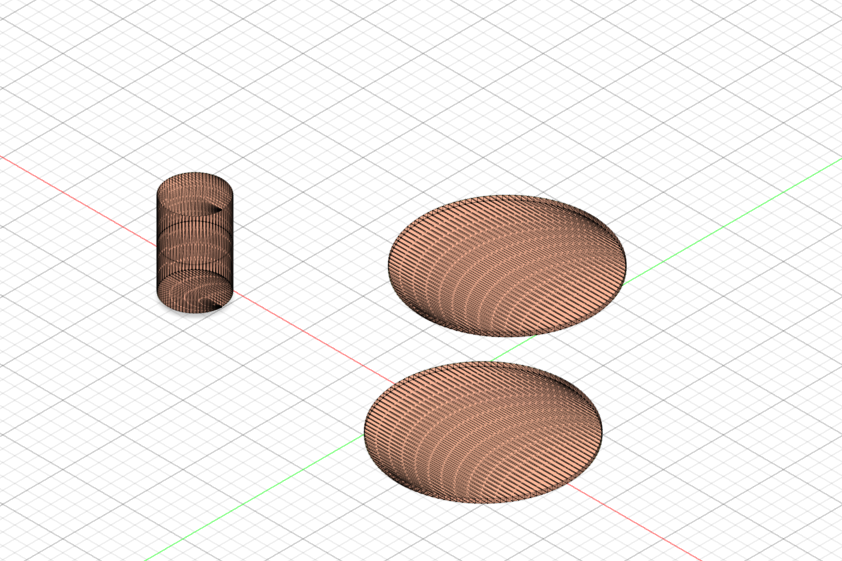Select the tall cylinder object

[x=195, y=243]
